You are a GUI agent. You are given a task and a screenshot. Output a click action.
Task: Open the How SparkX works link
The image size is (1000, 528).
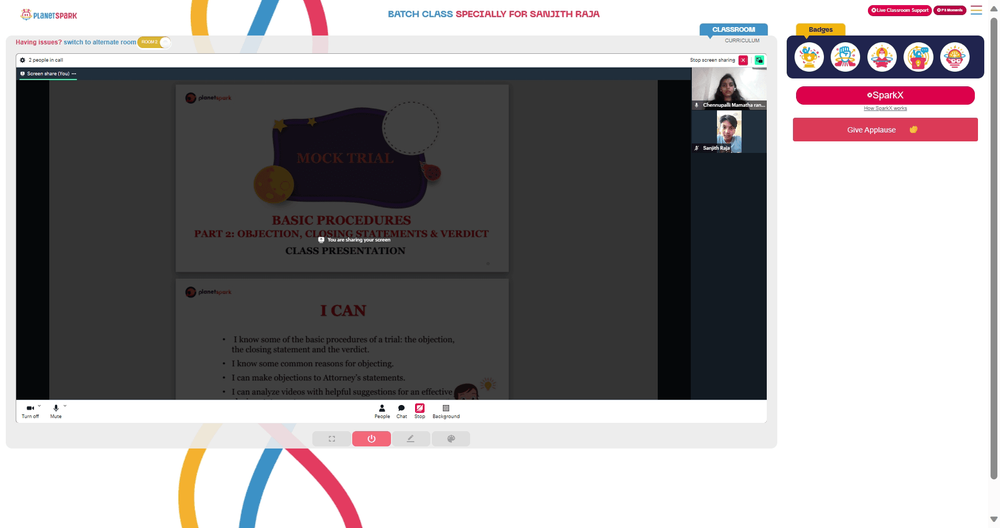(x=885, y=108)
